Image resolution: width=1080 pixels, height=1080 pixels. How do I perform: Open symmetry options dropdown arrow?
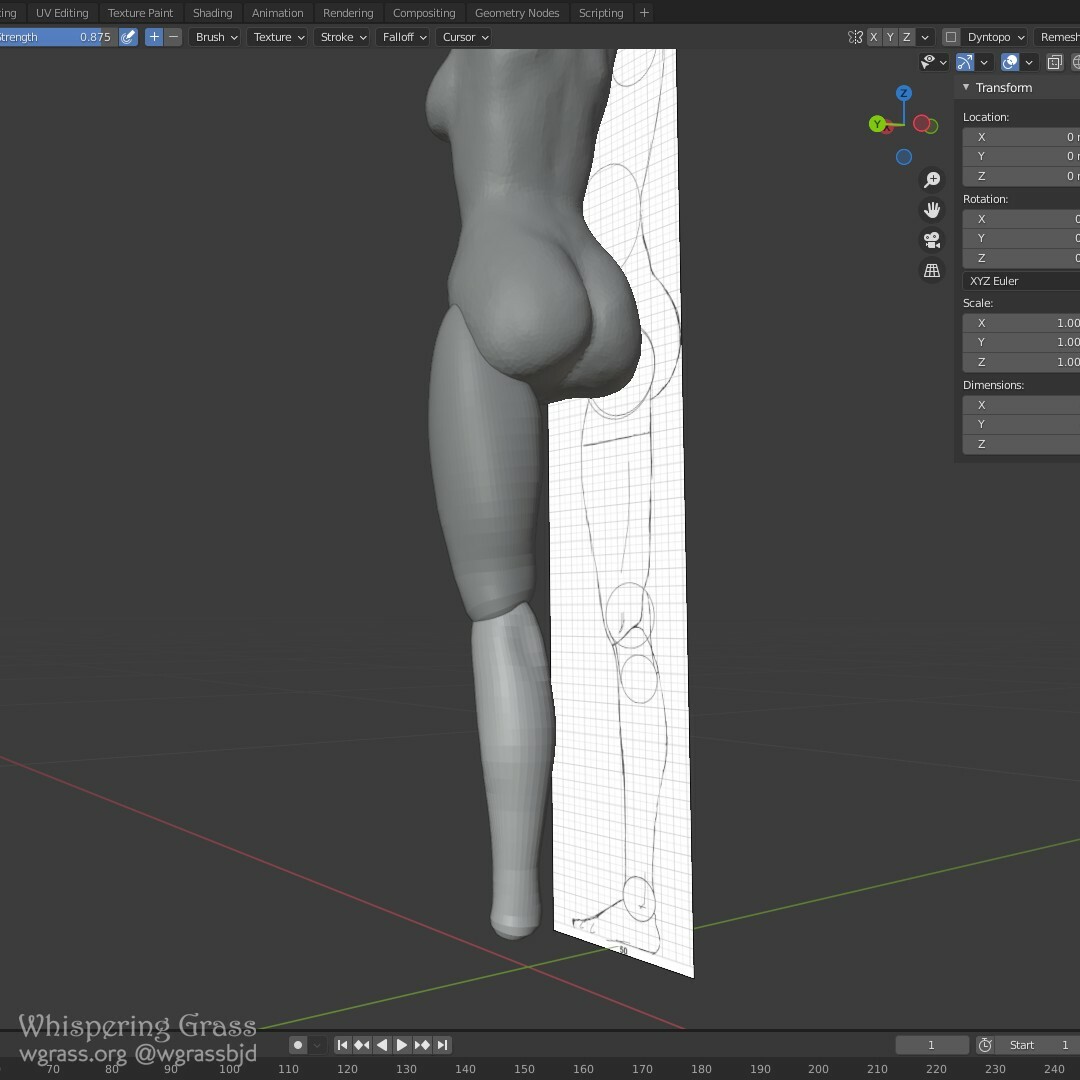(925, 37)
